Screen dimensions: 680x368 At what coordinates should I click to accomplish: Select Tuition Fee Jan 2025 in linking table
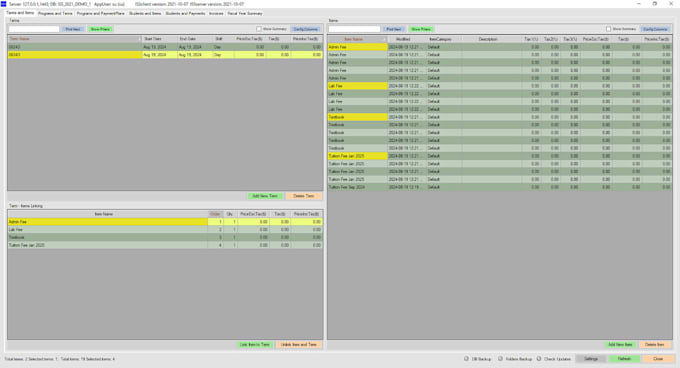point(165,245)
